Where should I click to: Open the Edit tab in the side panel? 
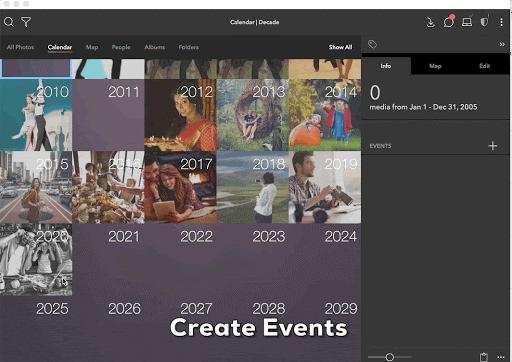(x=484, y=66)
